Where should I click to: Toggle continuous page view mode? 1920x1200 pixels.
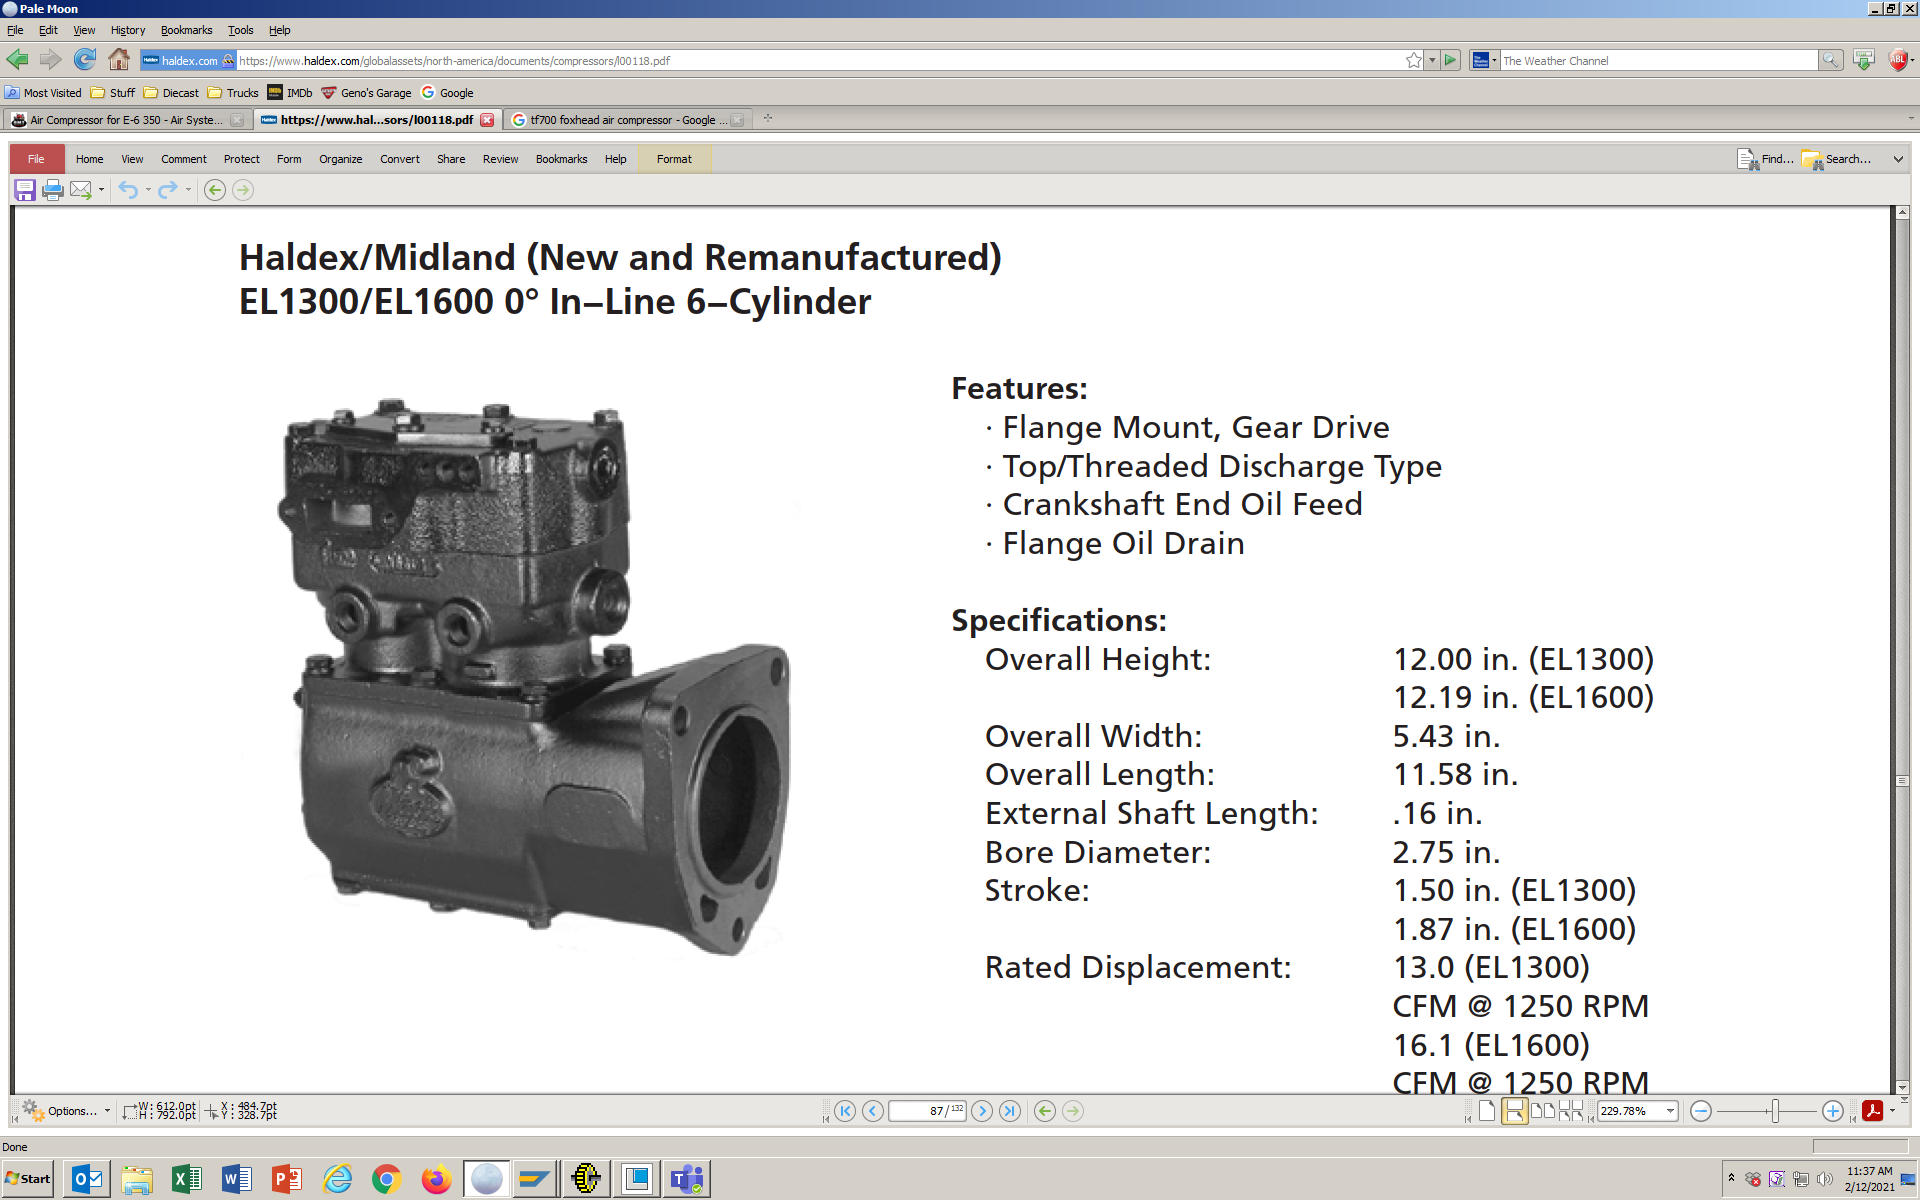point(1514,1111)
